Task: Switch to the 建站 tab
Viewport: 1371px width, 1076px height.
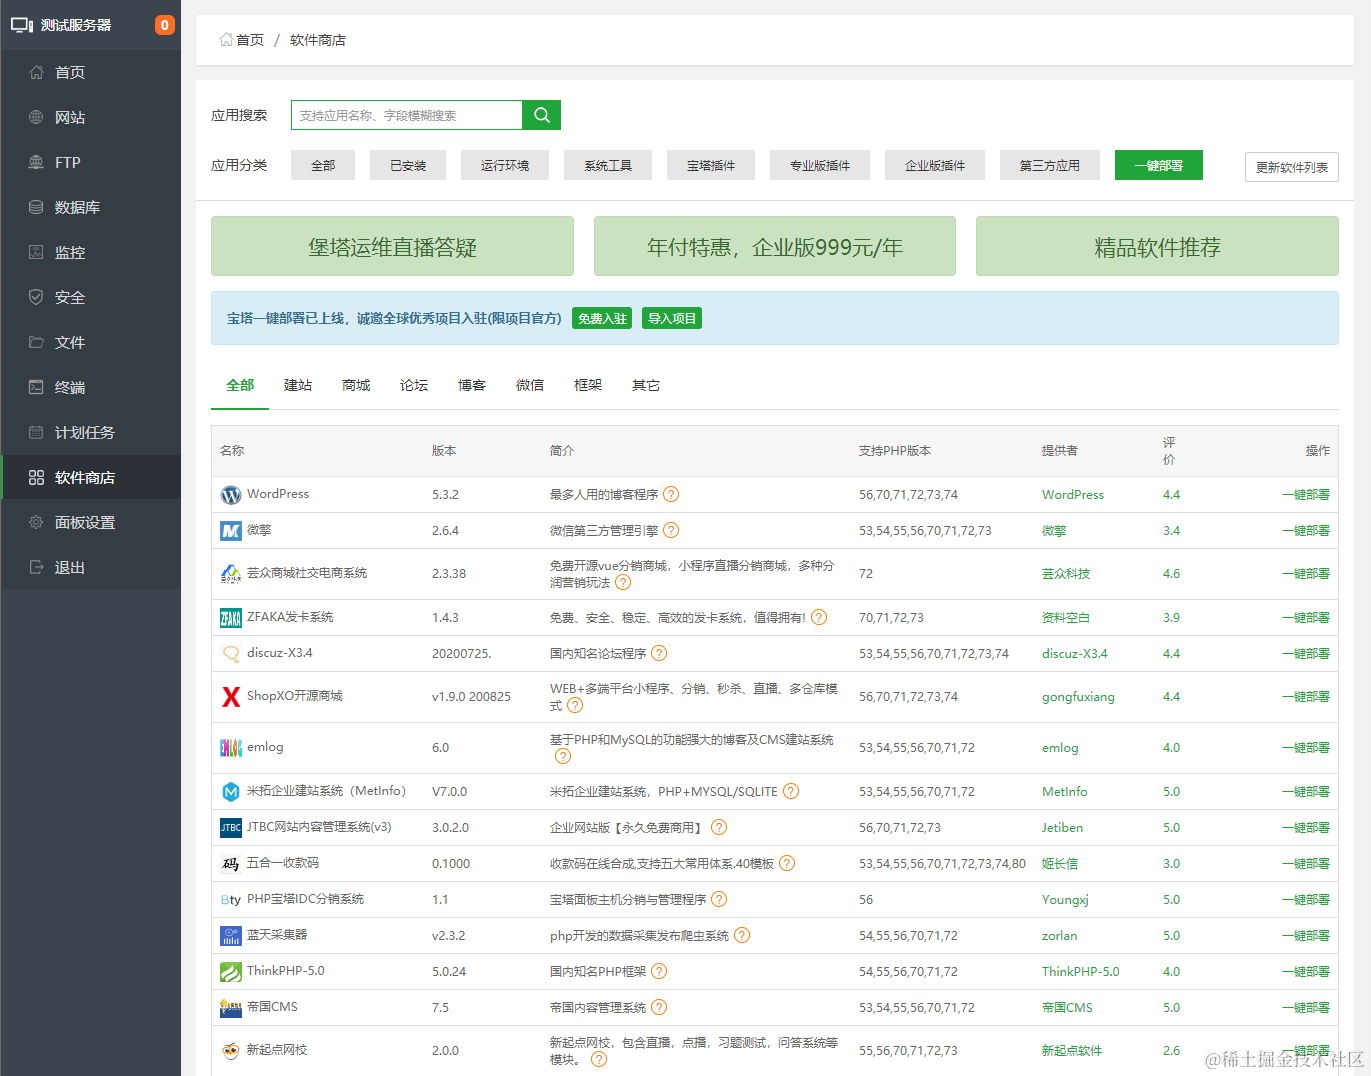Action: pyautogui.click(x=298, y=385)
